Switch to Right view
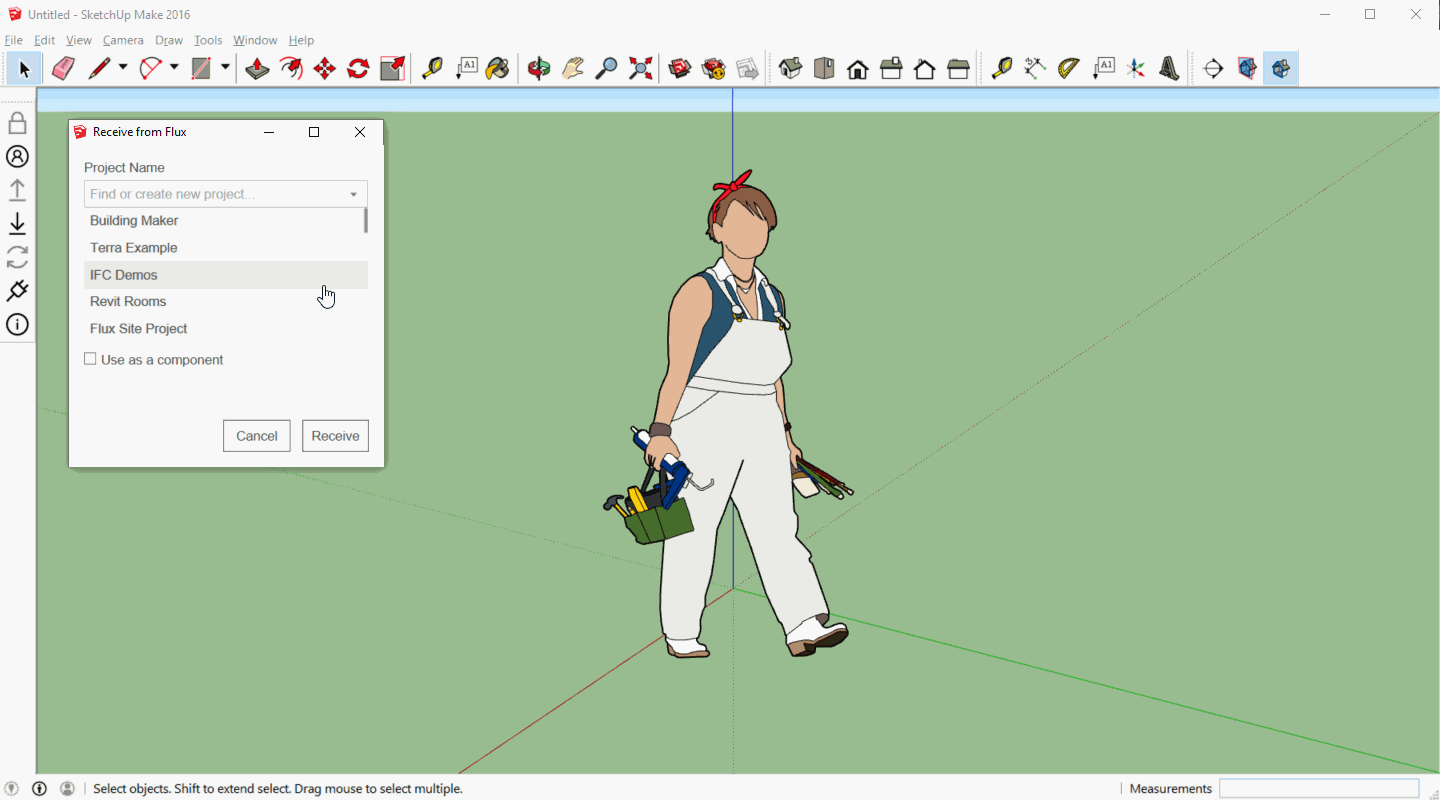 [891, 68]
